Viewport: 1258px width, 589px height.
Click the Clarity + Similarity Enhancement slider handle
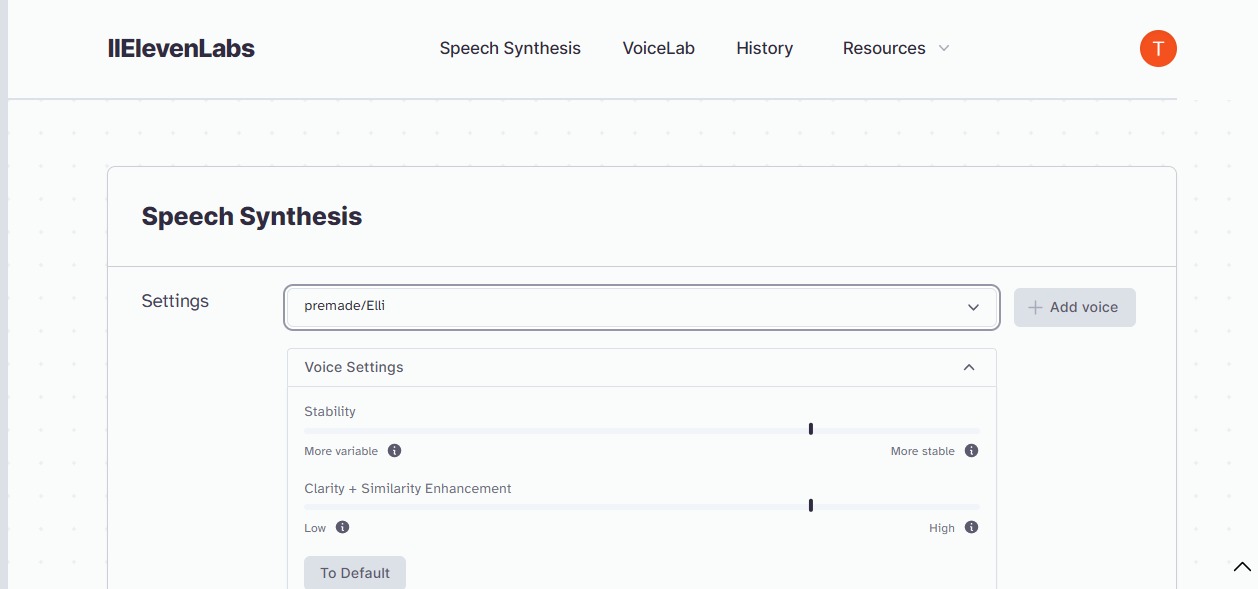pos(810,505)
